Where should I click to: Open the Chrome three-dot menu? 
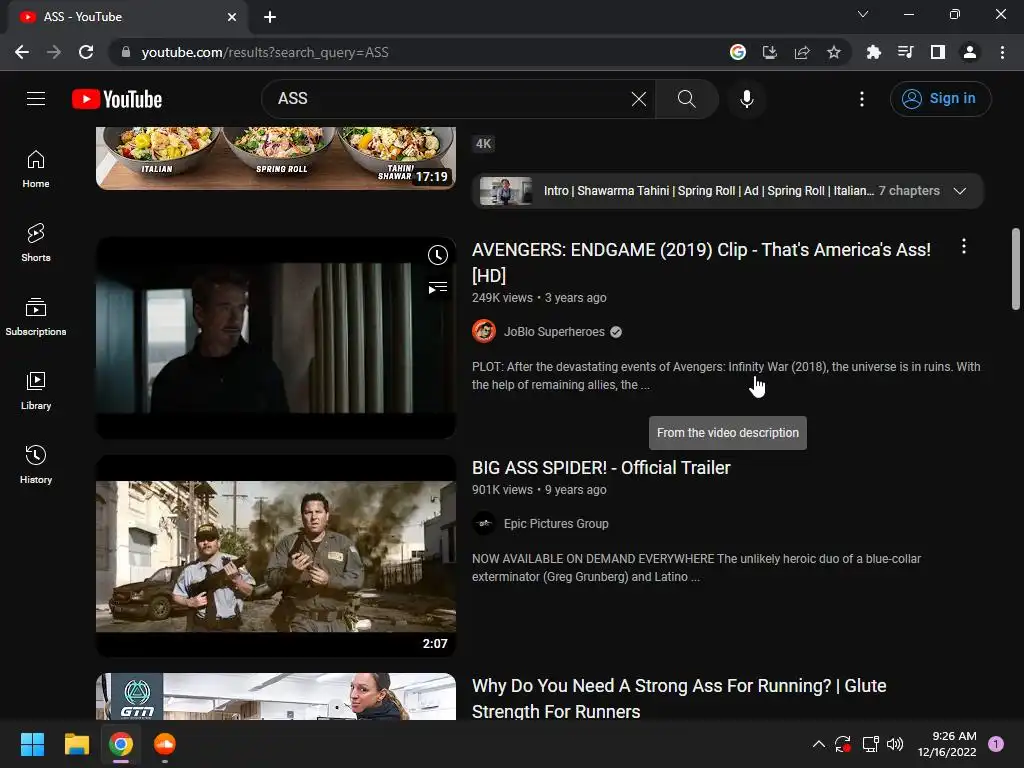[x=1002, y=52]
